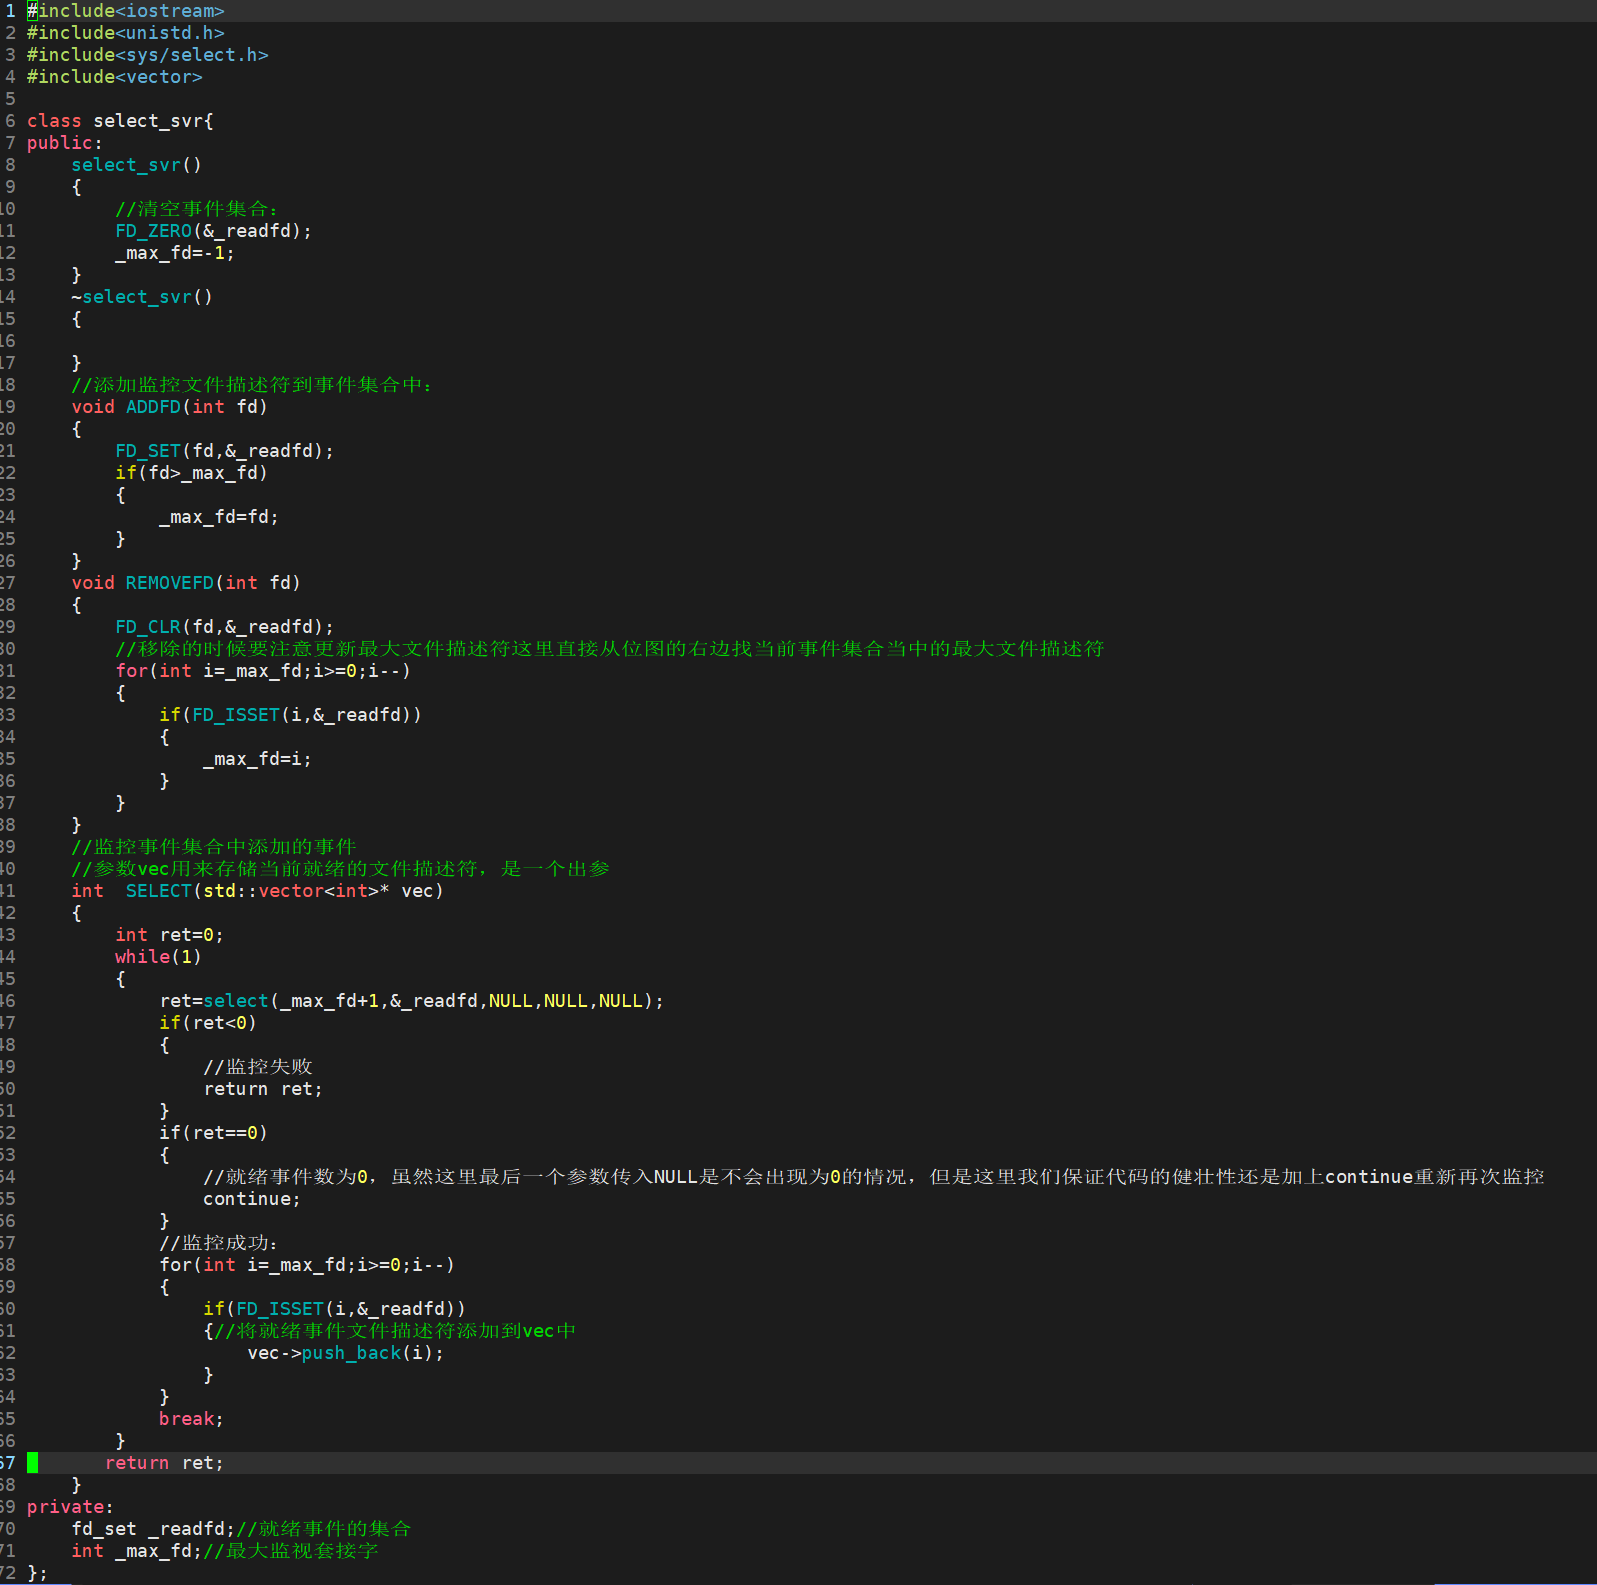Image resolution: width=1597 pixels, height=1585 pixels.
Task: Click the comment '//将就绪事件文件描述符添加到vec中'
Action: [x=395, y=1331]
